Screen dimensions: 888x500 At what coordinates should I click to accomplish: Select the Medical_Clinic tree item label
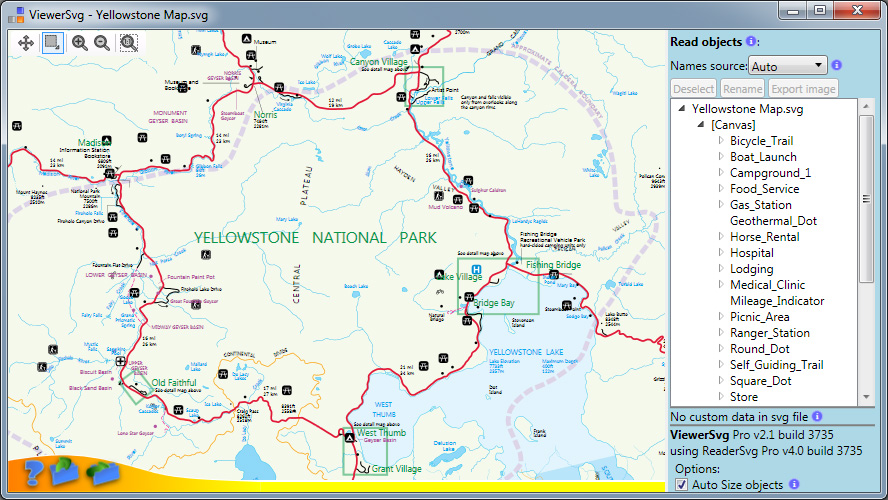767,285
